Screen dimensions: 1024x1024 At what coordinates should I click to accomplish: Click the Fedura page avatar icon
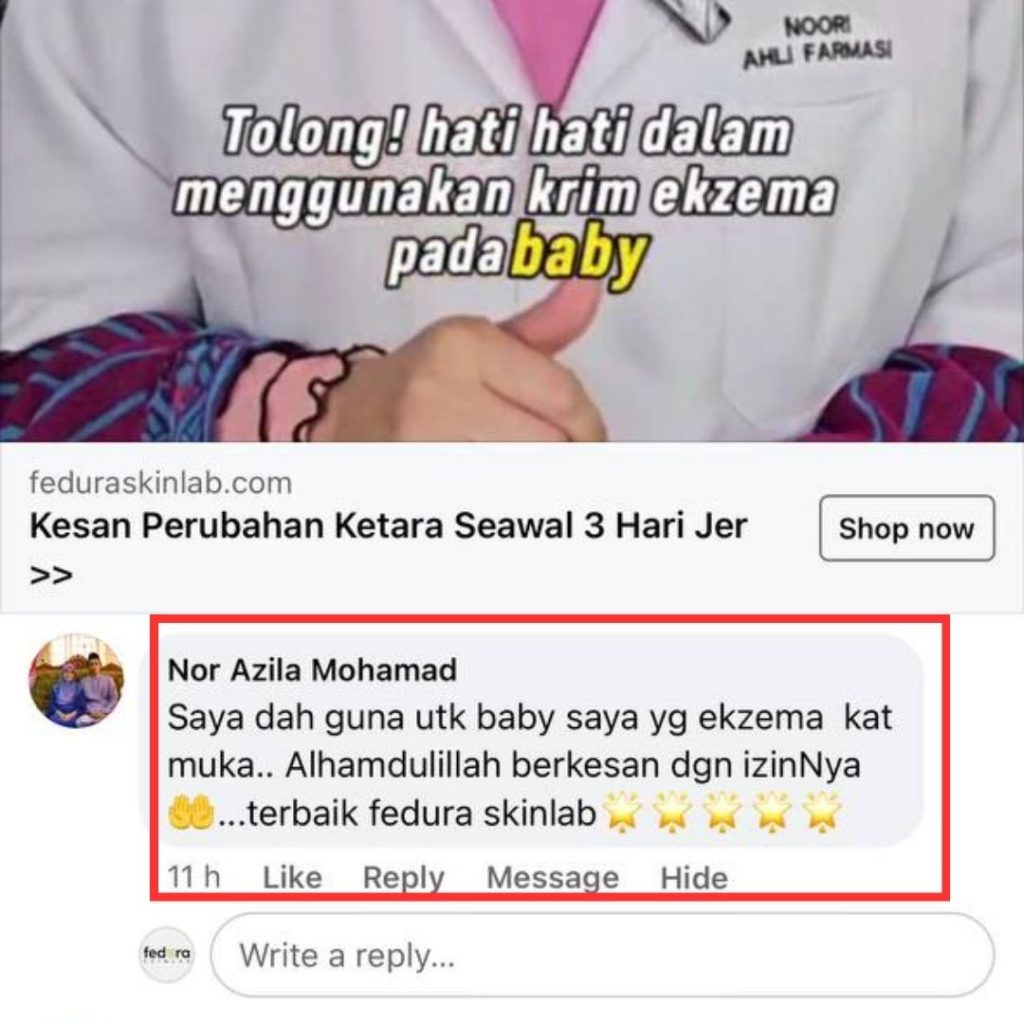(x=167, y=954)
